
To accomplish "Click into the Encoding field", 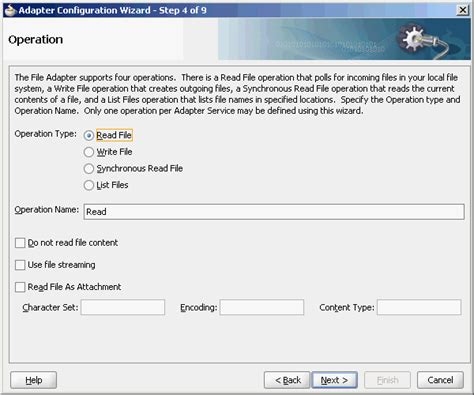I will [262, 307].
